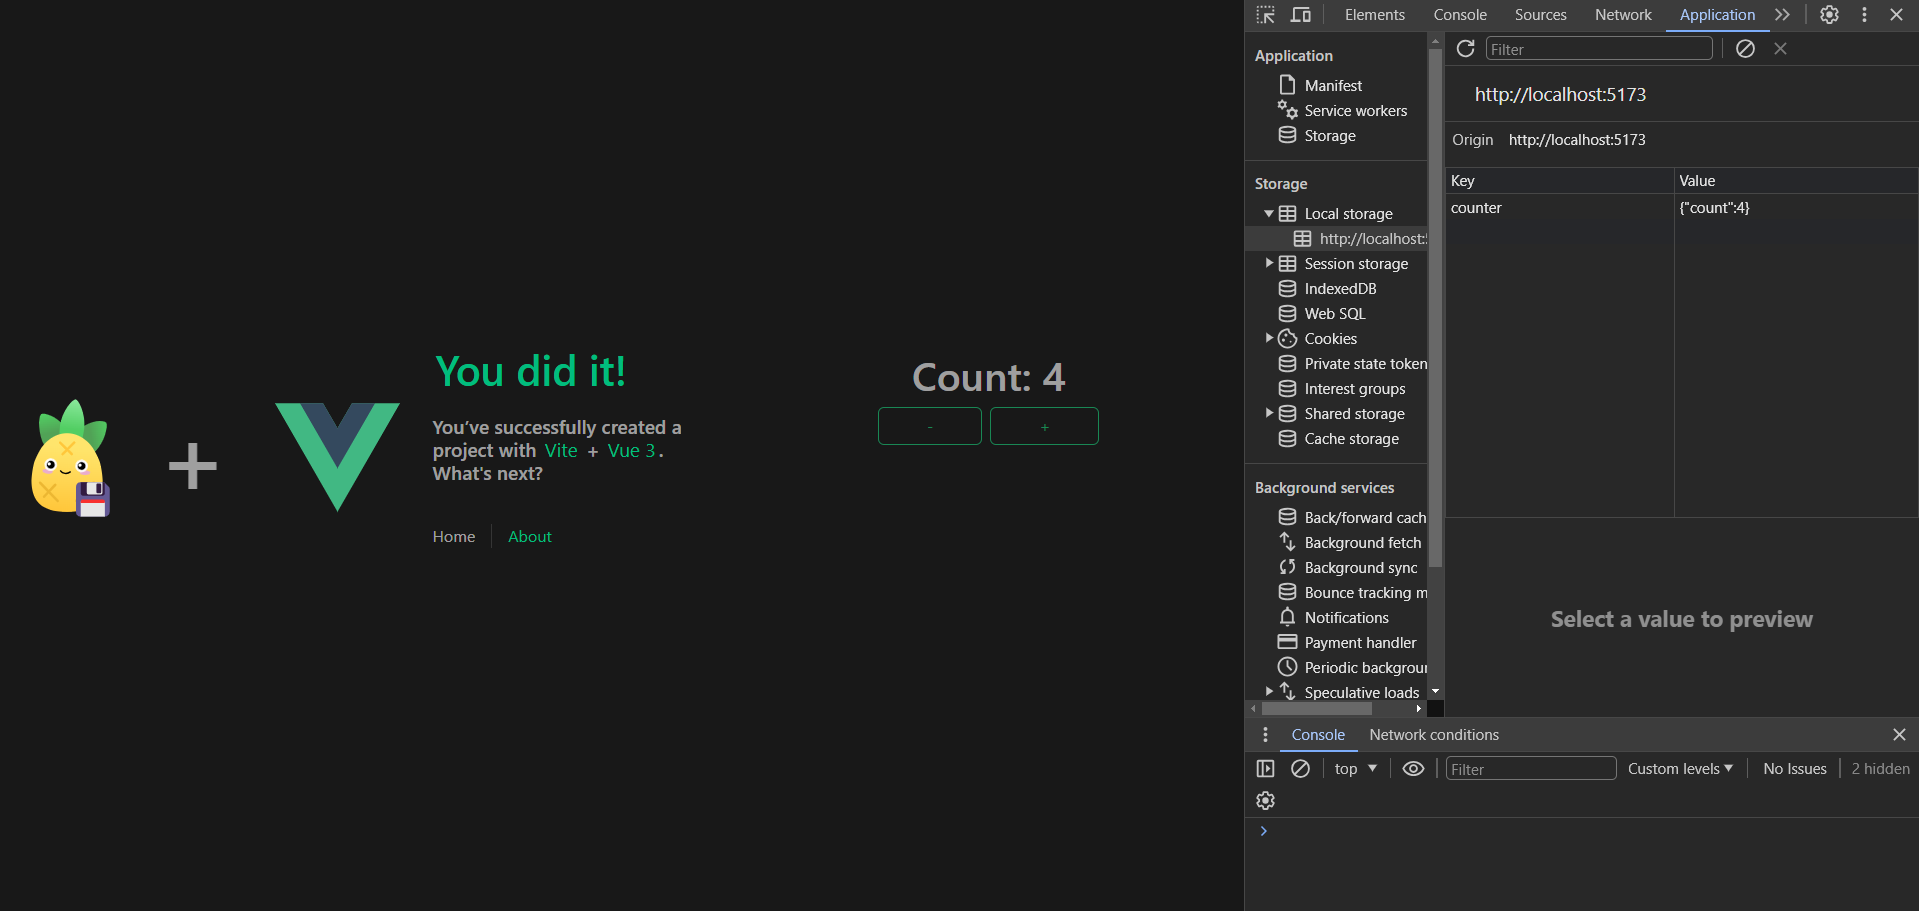Activate the inspect element picker icon
This screenshot has width=1919, height=911.
pyautogui.click(x=1266, y=15)
